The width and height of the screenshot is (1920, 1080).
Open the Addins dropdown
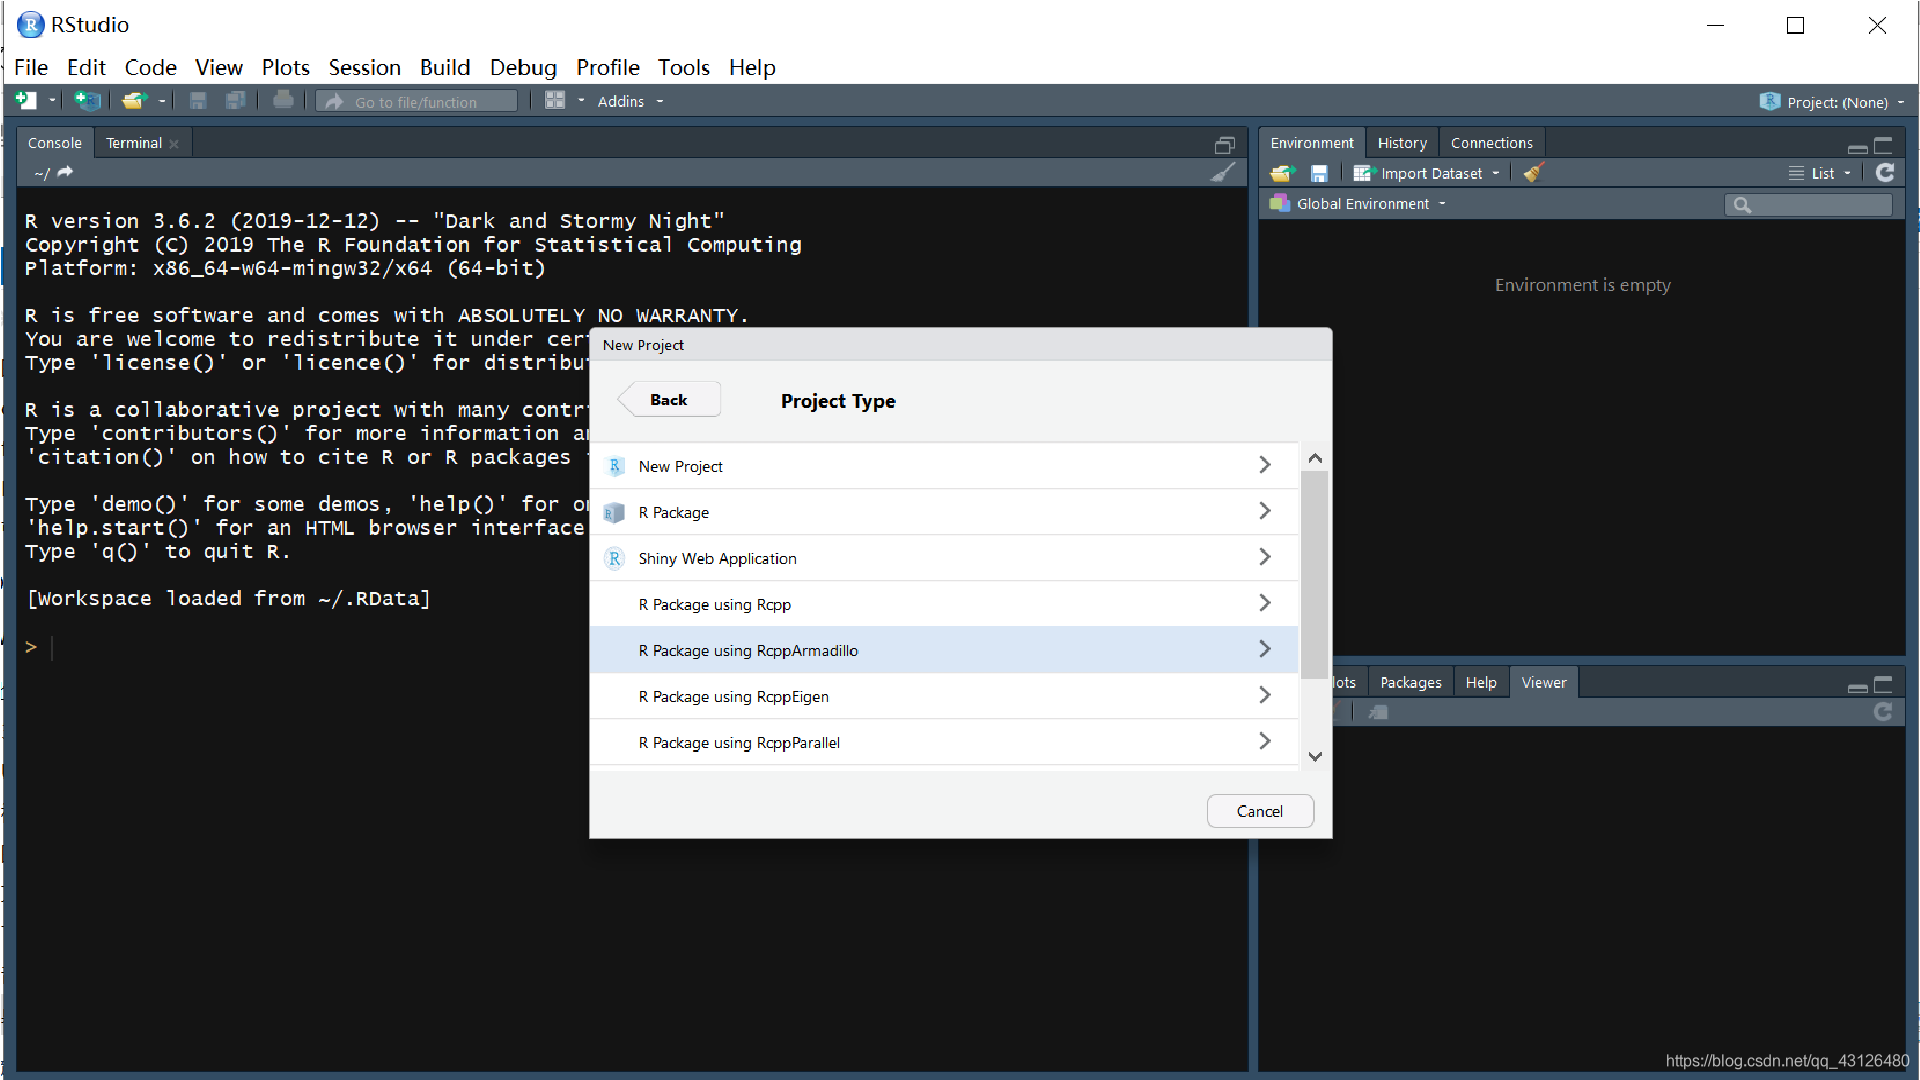[x=630, y=101]
